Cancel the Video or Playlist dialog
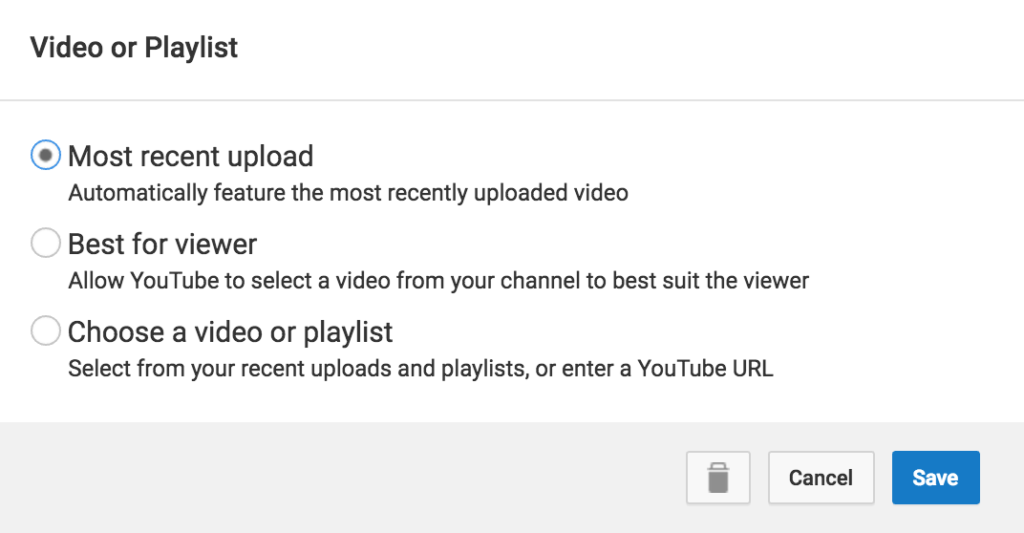The image size is (1024, 533). pyautogui.click(x=821, y=477)
